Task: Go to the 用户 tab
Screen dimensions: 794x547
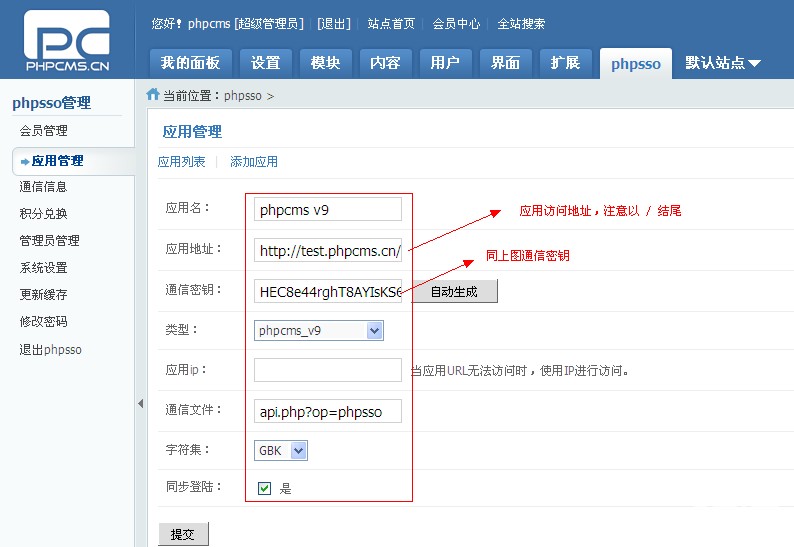Action: 446,63
